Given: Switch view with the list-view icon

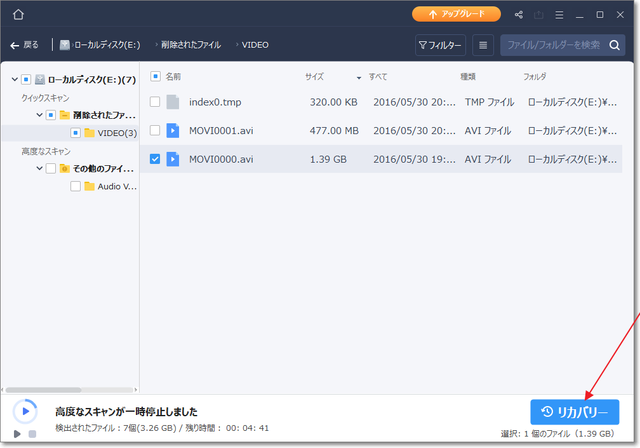Looking at the screenshot, I should (x=483, y=45).
